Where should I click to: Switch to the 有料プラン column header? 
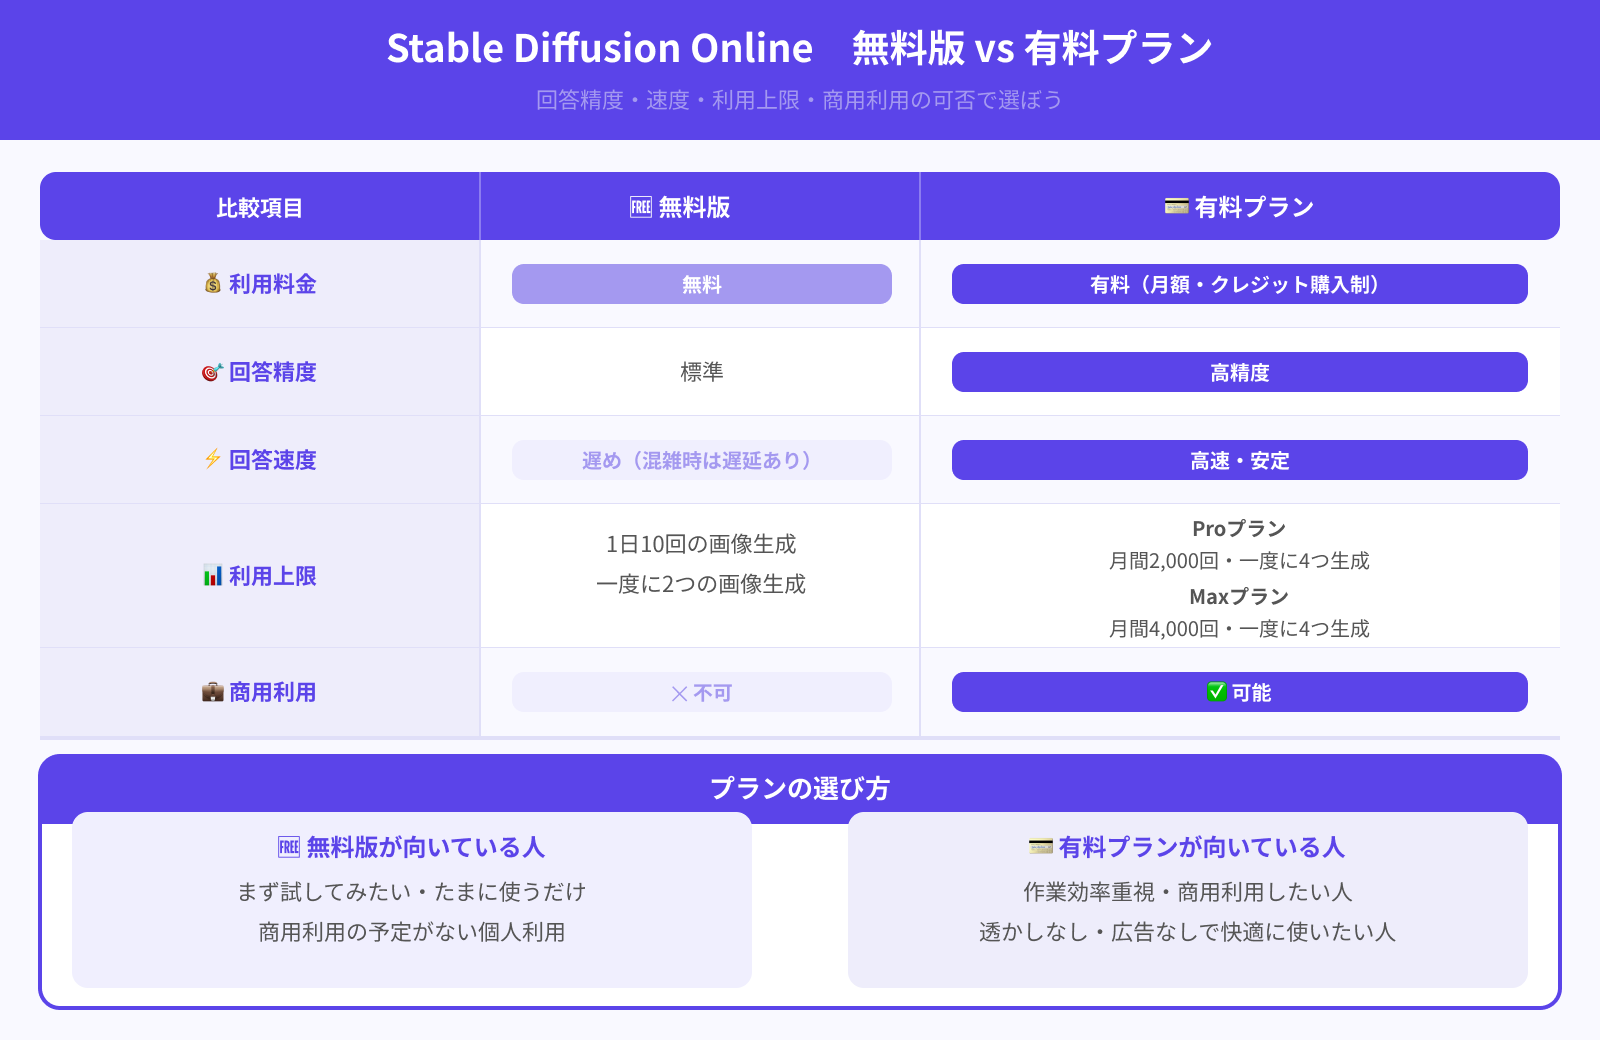coord(1240,207)
